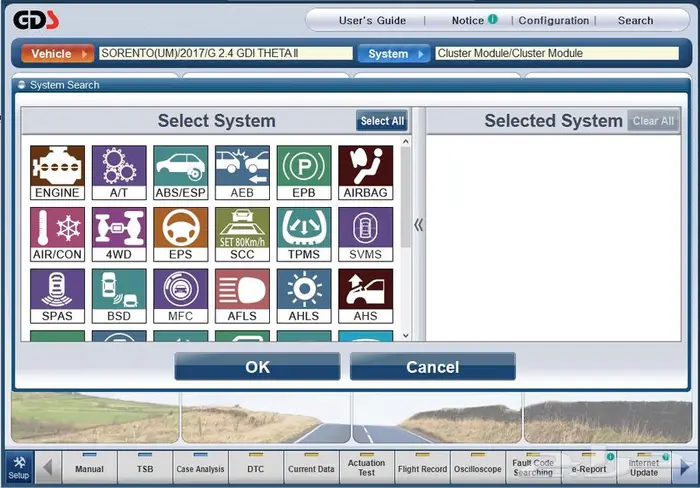The width and height of the screenshot is (700, 488).
Task: Confirm with the OK button
Action: (x=257, y=367)
